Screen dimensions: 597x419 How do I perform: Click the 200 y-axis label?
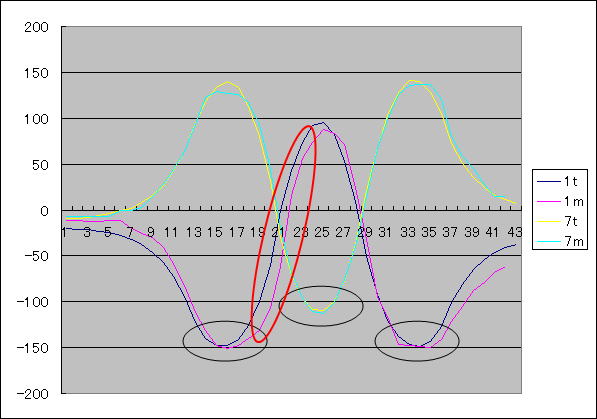point(37,27)
